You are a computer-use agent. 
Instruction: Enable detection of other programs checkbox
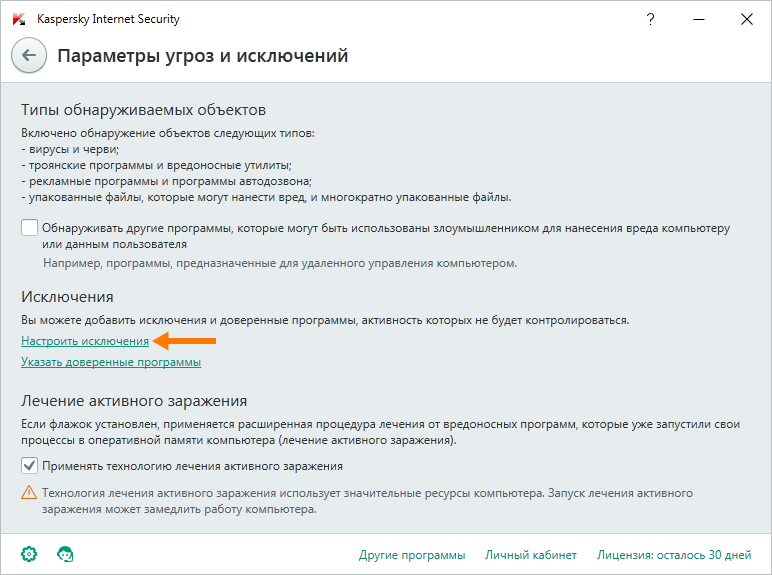click(30, 228)
